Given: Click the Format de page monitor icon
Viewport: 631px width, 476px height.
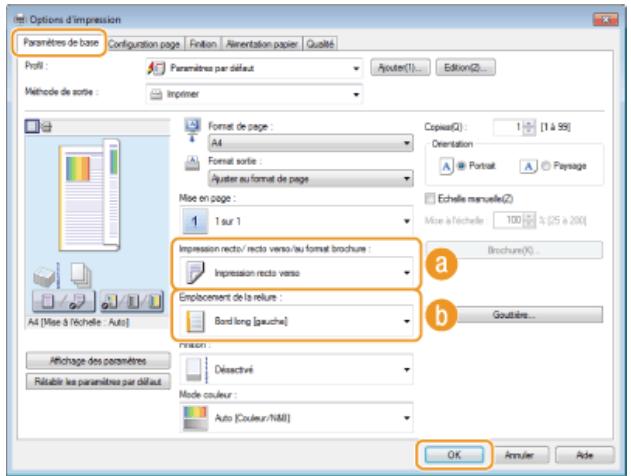Looking at the screenshot, I should coord(192,130).
